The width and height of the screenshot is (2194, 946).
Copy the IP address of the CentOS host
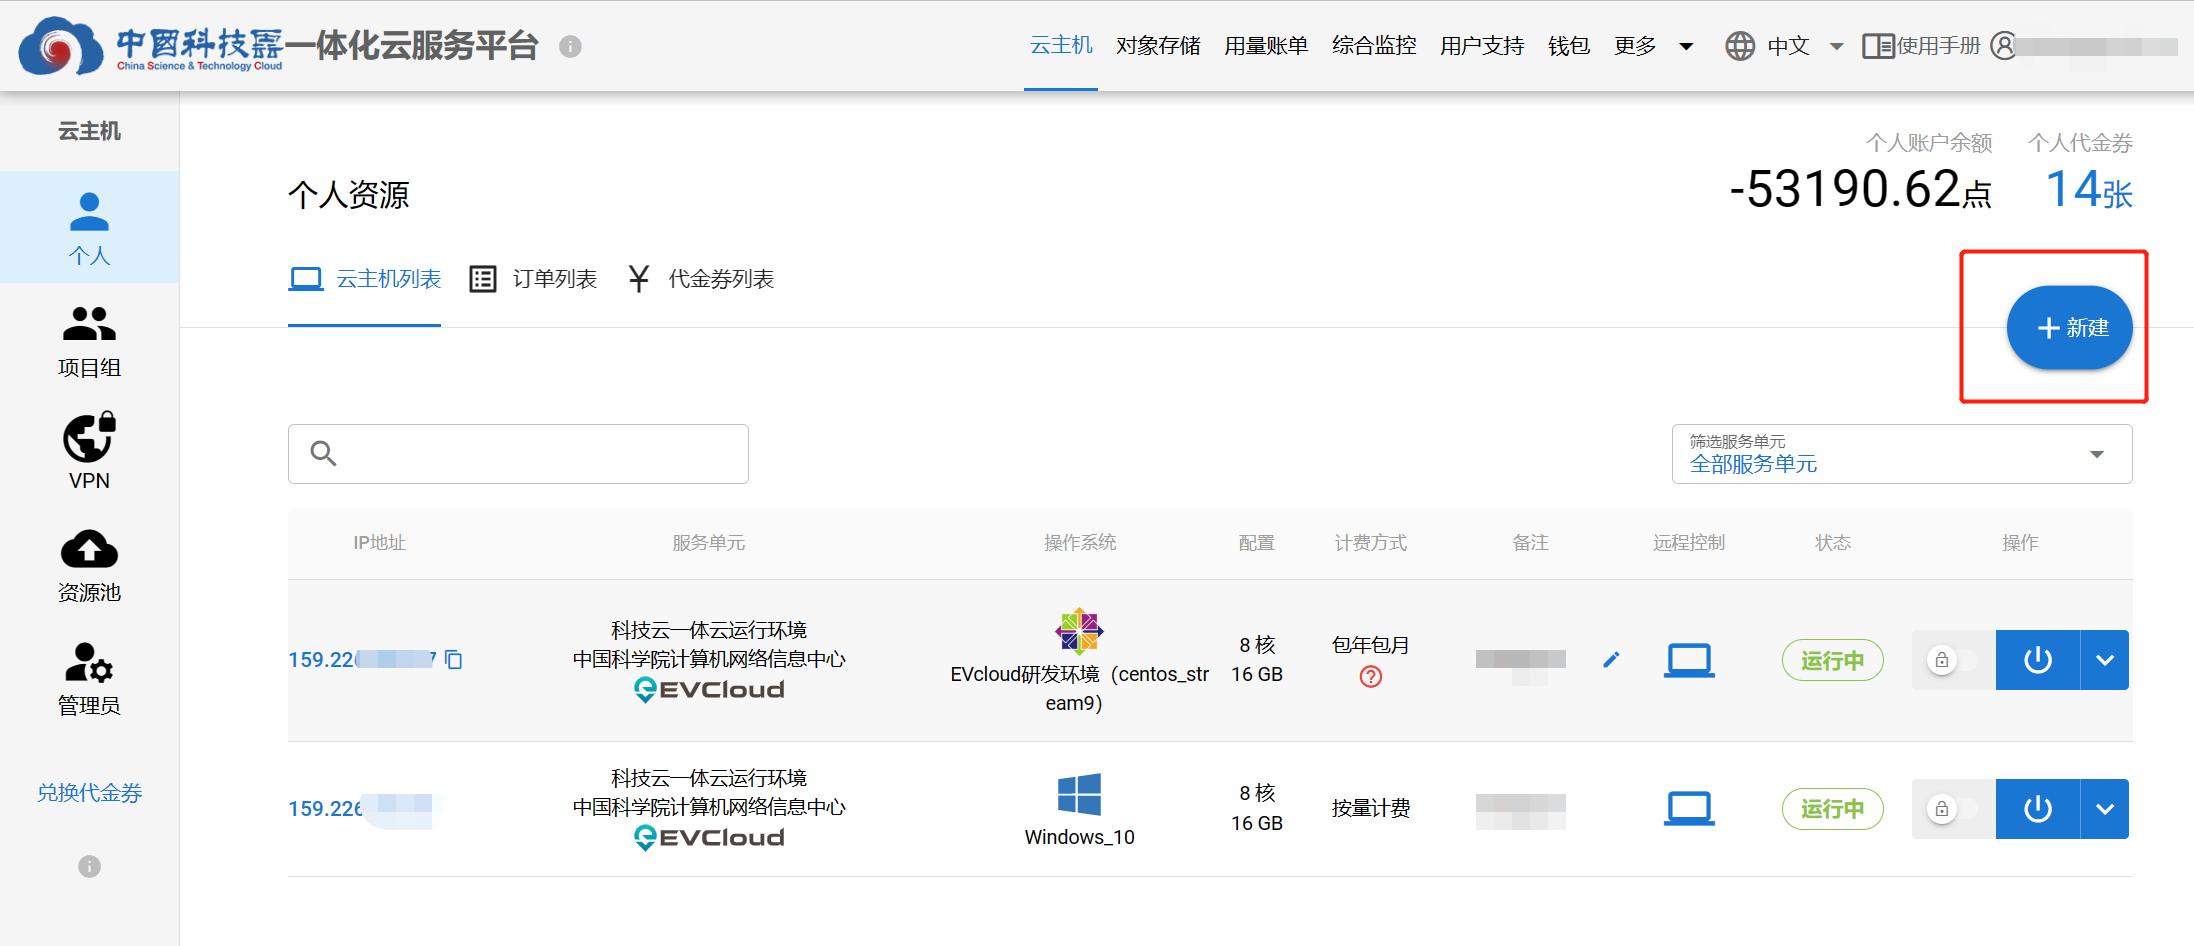(454, 660)
